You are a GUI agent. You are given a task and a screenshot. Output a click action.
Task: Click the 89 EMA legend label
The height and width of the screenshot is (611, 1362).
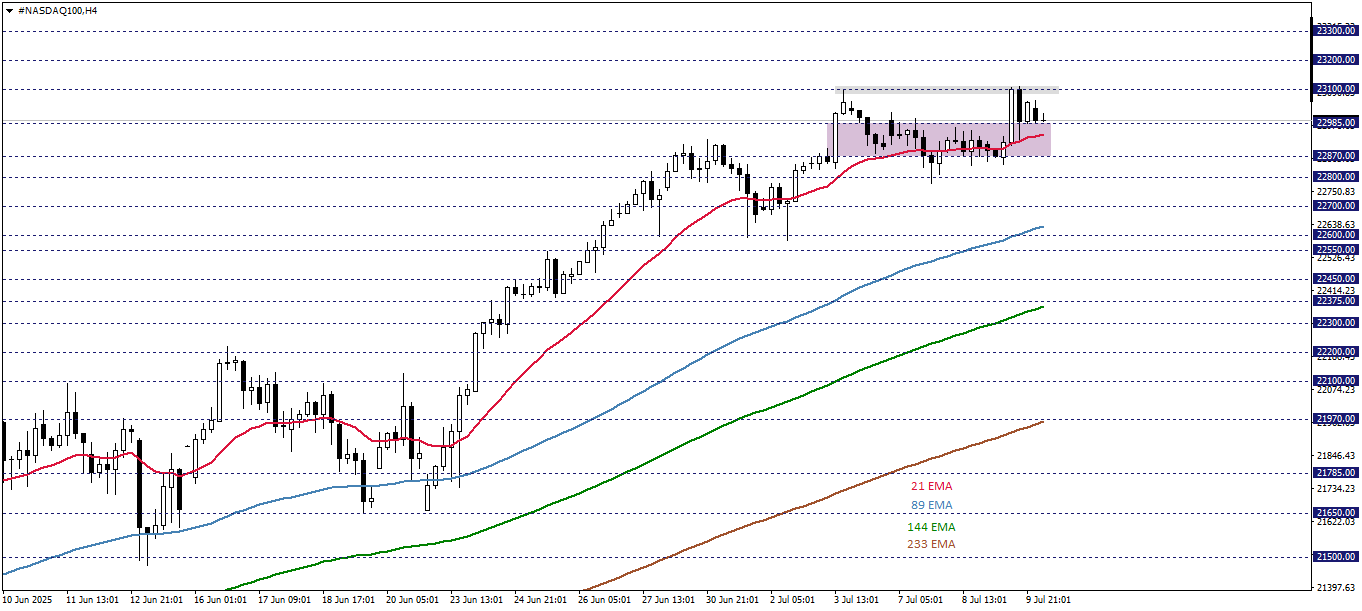(x=932, y=505)
